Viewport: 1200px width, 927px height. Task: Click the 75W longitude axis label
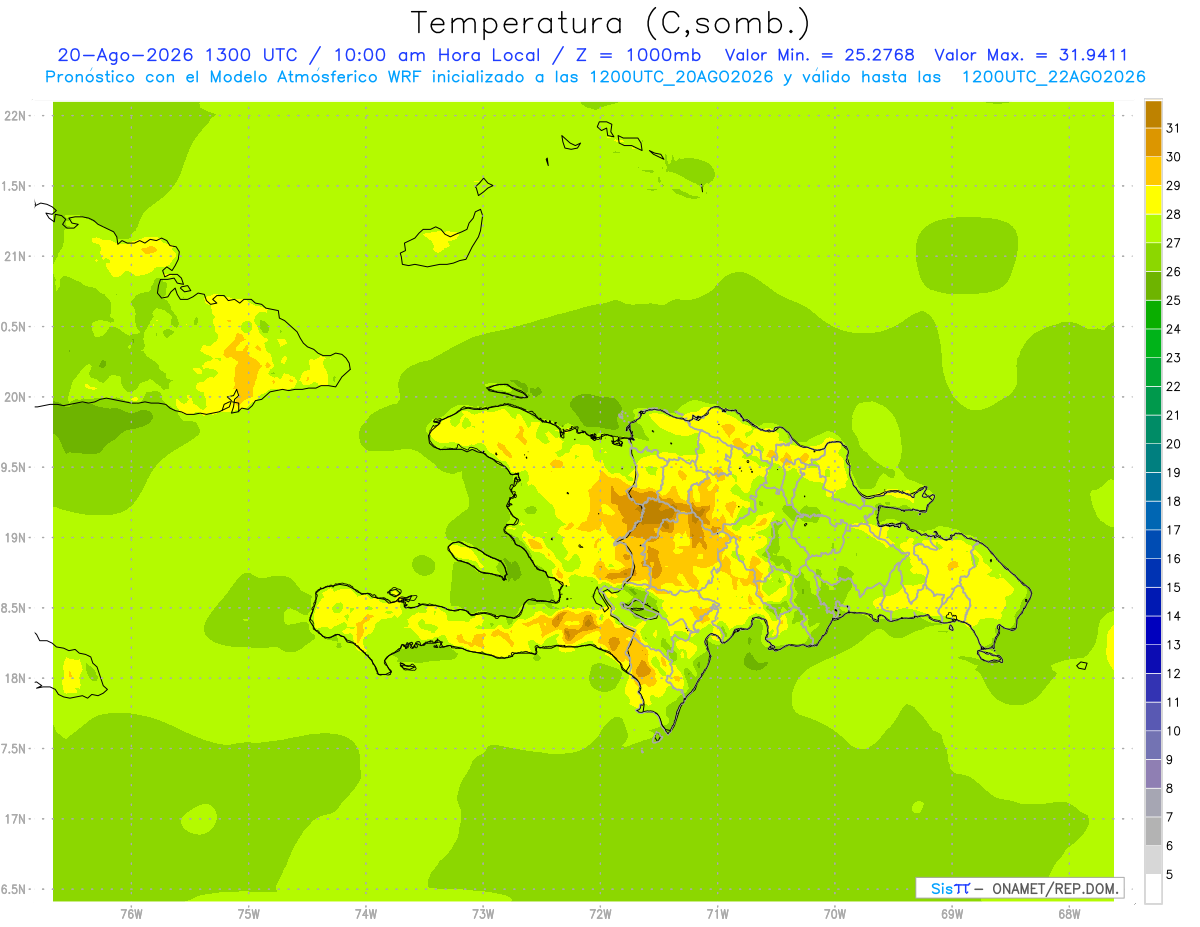click(249, 914)
